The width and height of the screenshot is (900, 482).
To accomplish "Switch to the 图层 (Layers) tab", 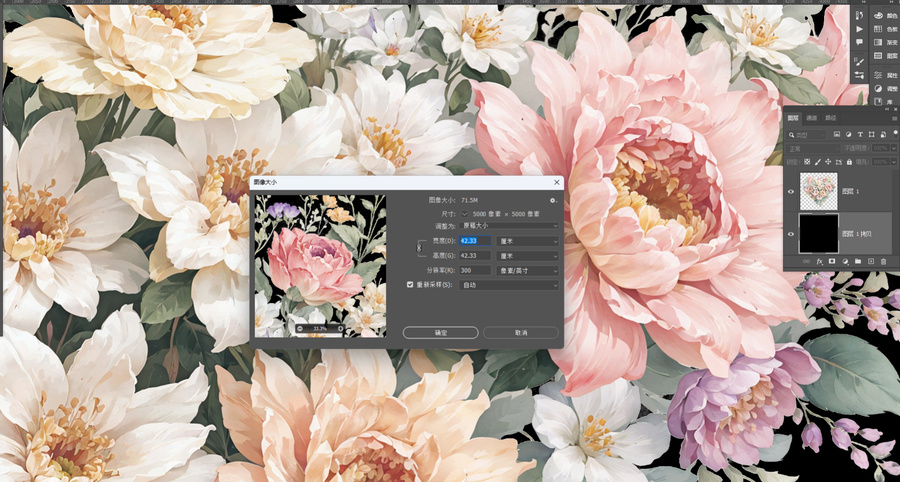I will point(793,118).
